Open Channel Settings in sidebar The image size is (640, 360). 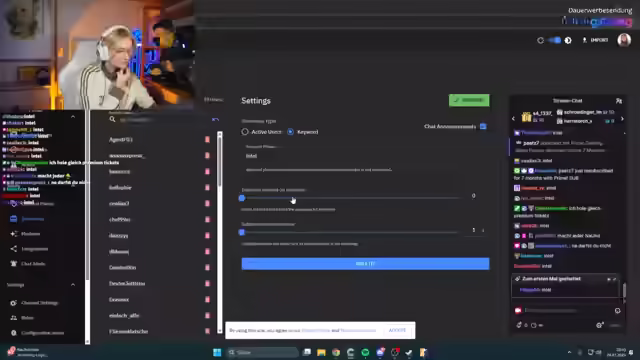pos(40,303)
